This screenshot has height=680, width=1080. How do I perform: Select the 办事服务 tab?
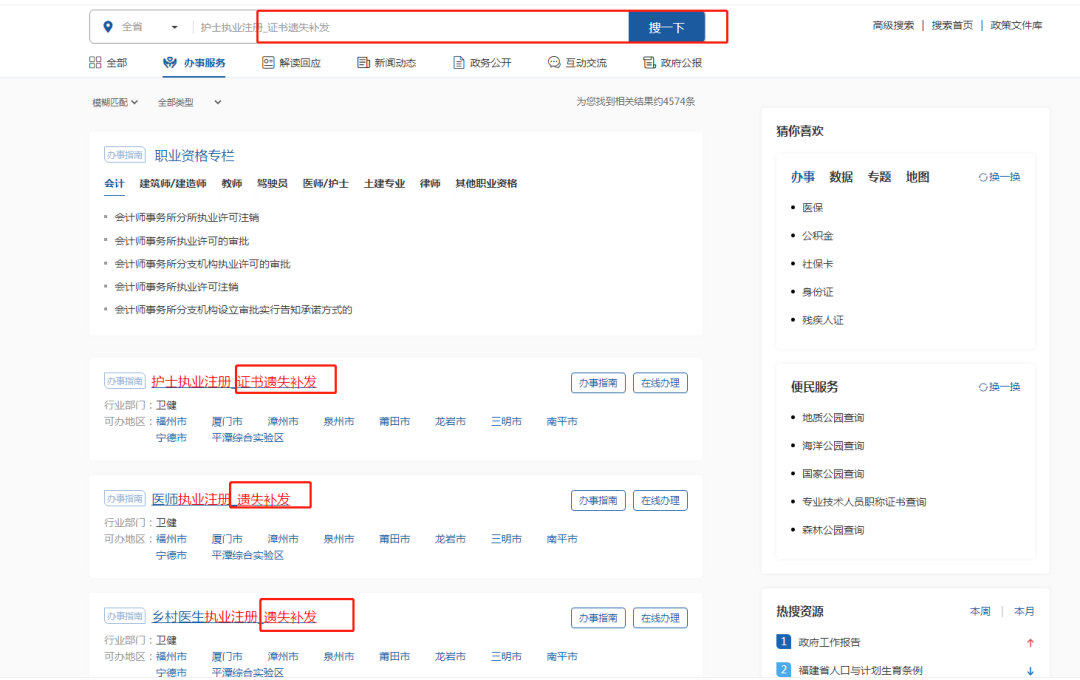pyautogui.click(x=194, y=63)
